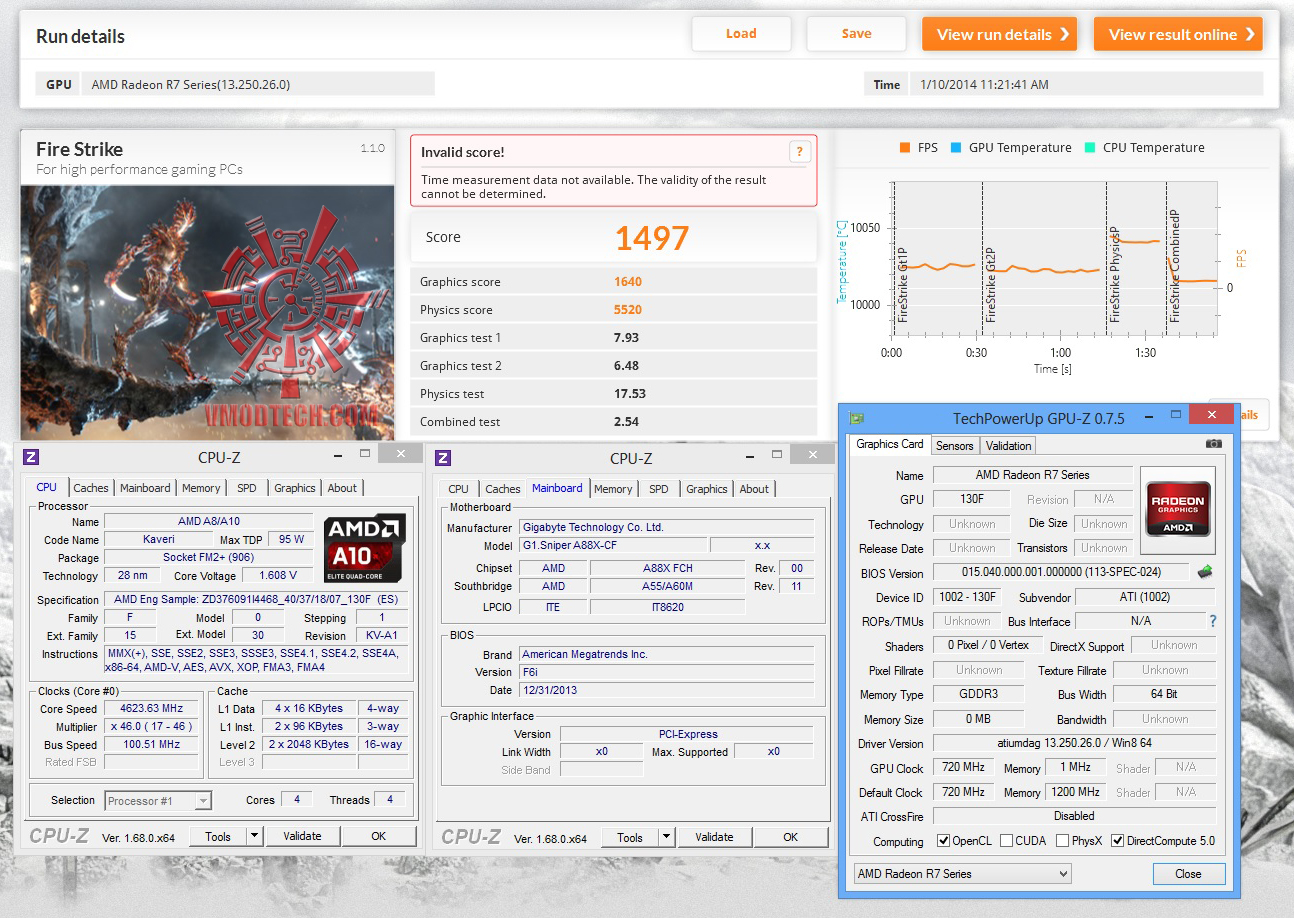This screenshot has height=918, width=1294.
Task: Click the teal CPU Temperature legend swatch
Action: click(1089, 148)
